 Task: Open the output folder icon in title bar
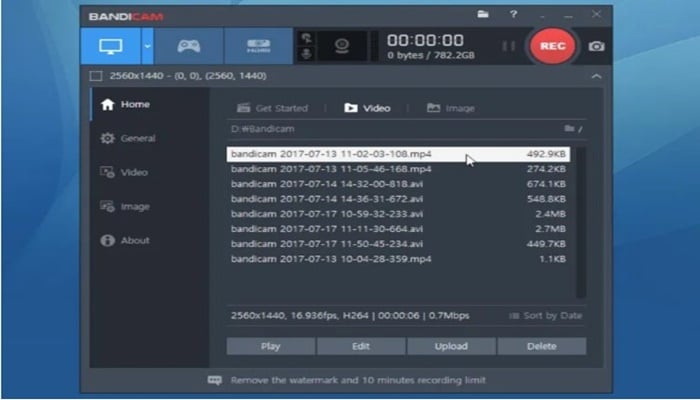point(483,14)
